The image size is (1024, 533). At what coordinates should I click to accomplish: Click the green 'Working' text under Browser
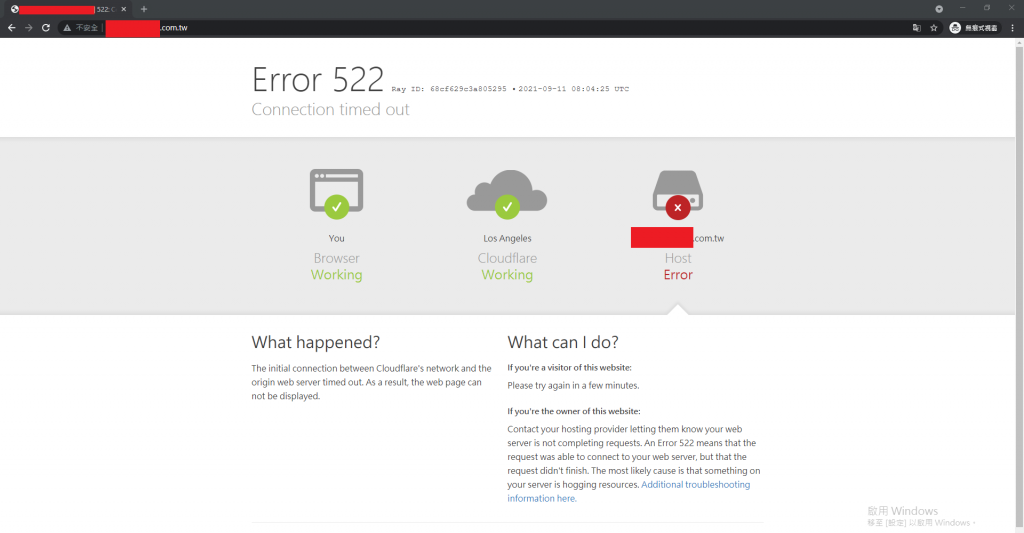[x=336, y=275]
